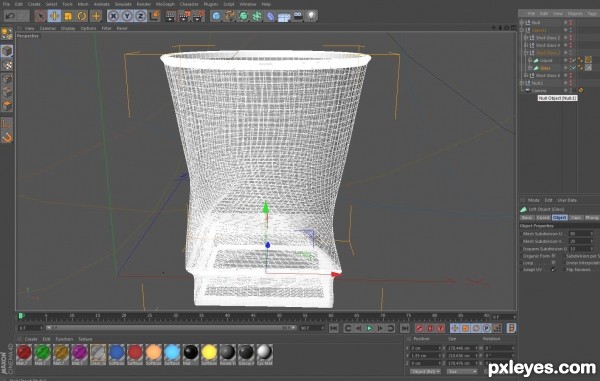Open the File menu

coord(7,4)
